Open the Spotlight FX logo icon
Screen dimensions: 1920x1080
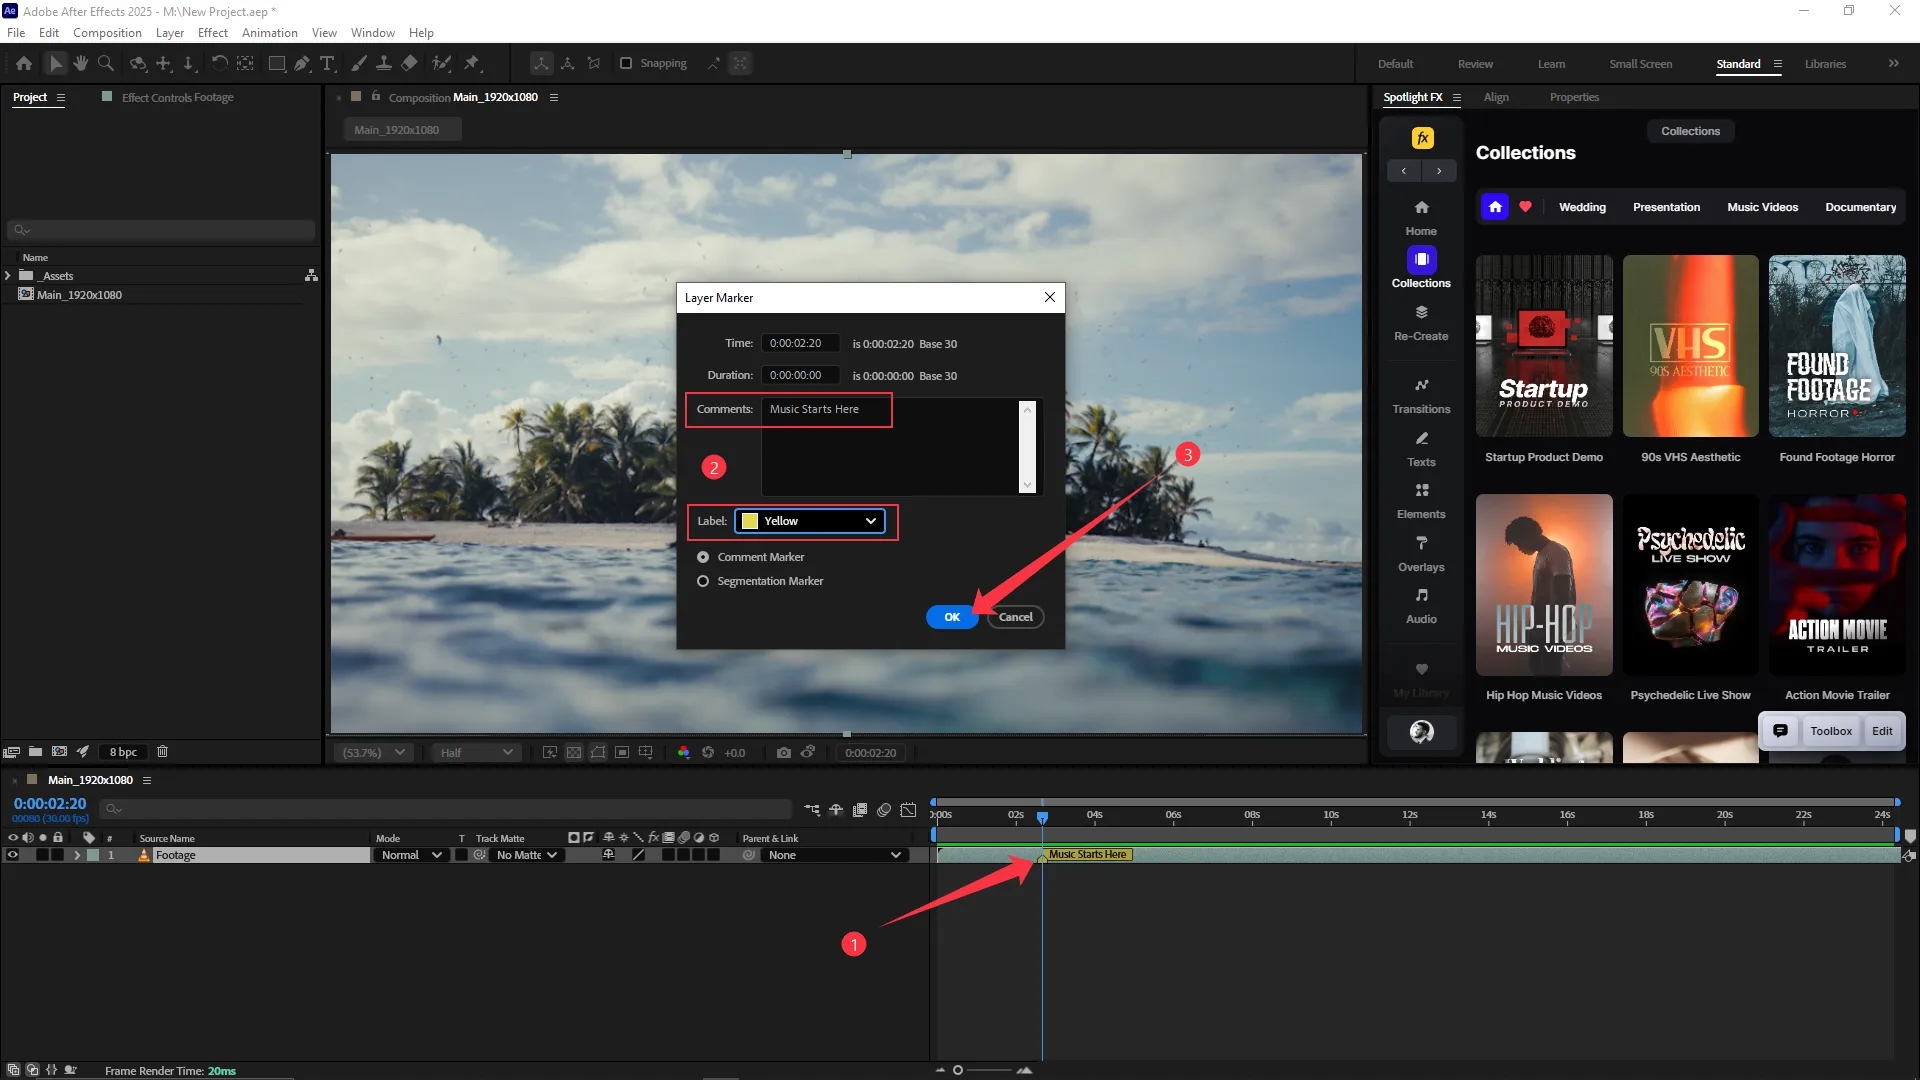click(1422, 138)
